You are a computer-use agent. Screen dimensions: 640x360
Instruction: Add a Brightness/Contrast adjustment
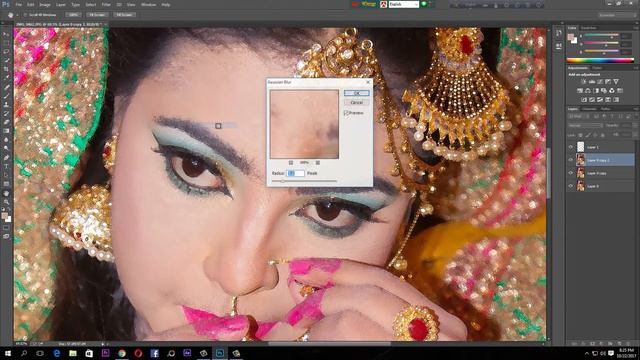584,82
